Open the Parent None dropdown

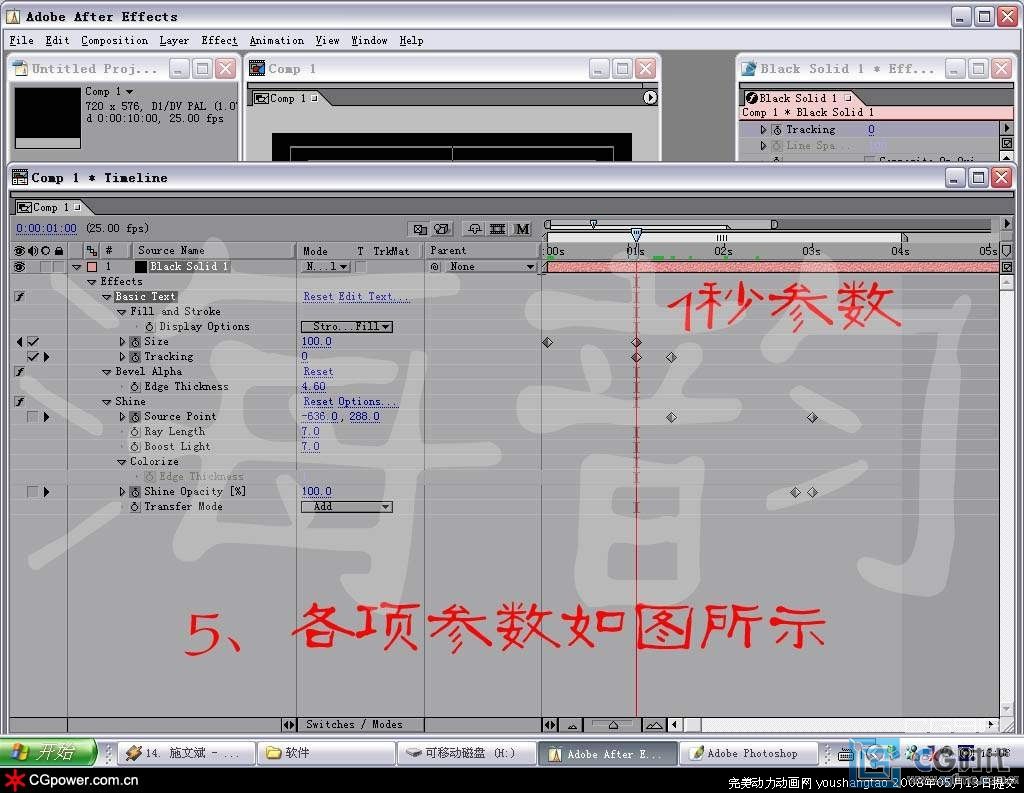(490, 267)
